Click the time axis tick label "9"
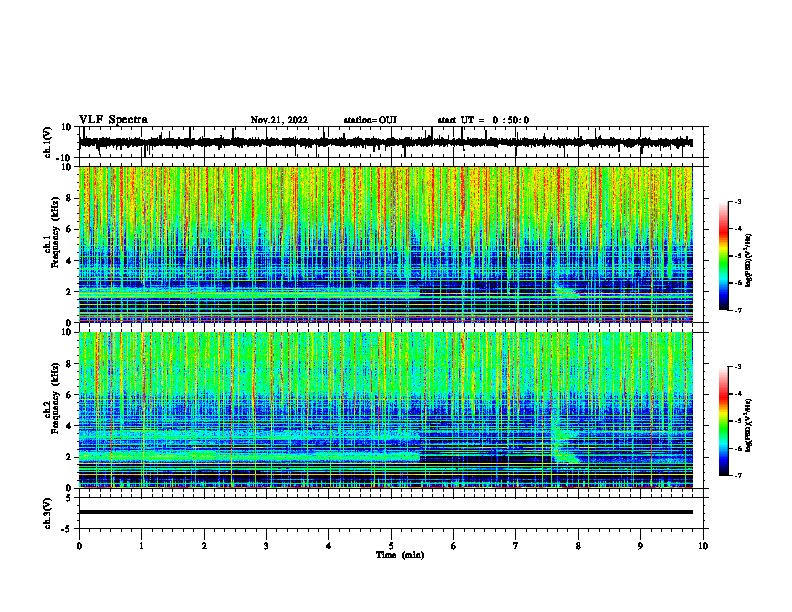This screenshot has height=612, width=792. (x=640, y=546)
